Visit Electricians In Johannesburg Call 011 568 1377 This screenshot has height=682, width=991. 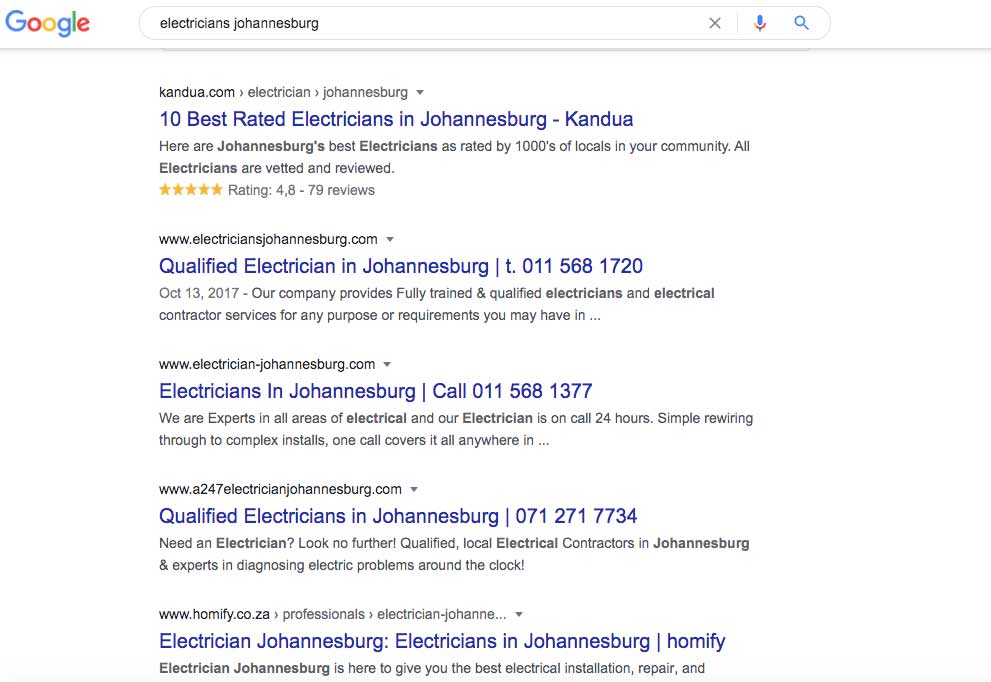pos(375,391)
